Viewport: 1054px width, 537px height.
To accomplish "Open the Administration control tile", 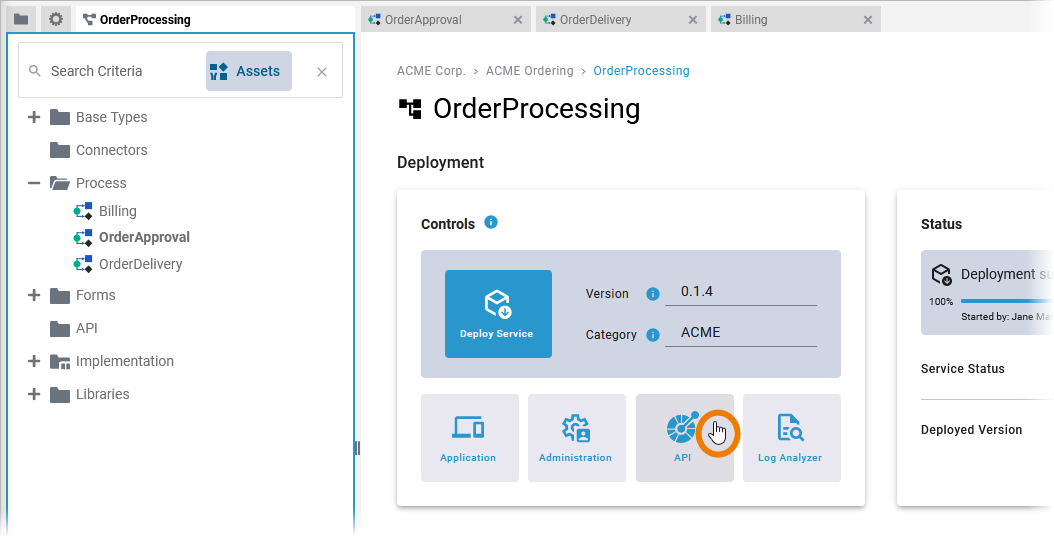I will click(576, 438).
